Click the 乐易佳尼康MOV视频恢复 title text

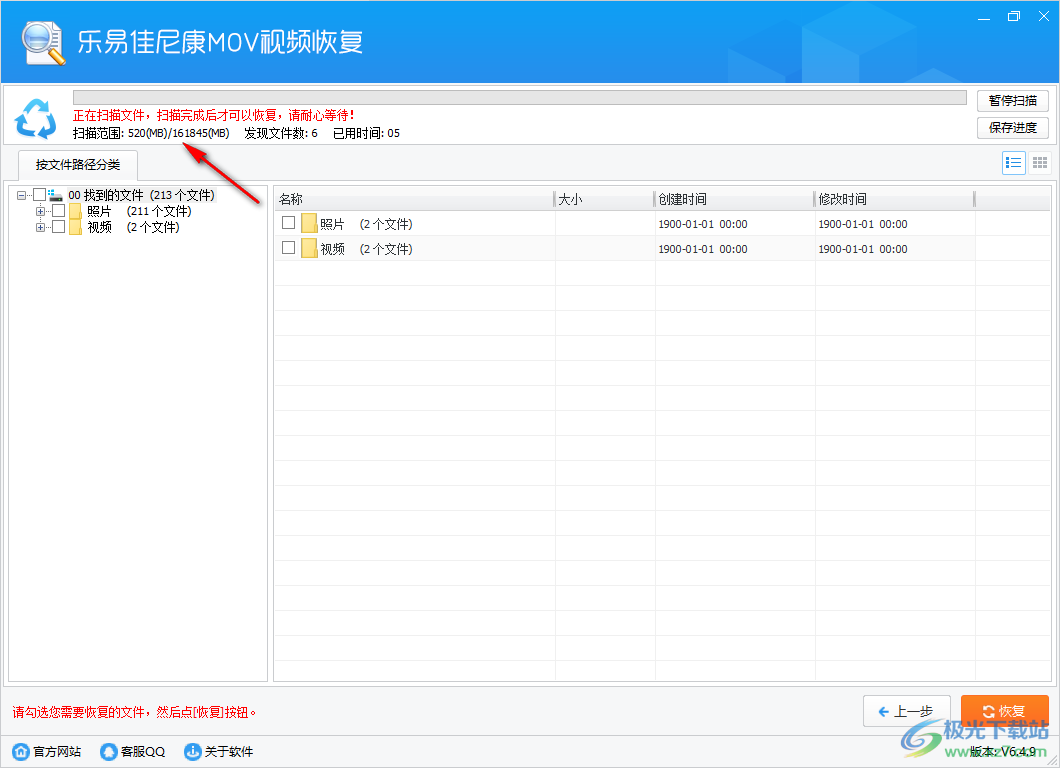(220, 42)
